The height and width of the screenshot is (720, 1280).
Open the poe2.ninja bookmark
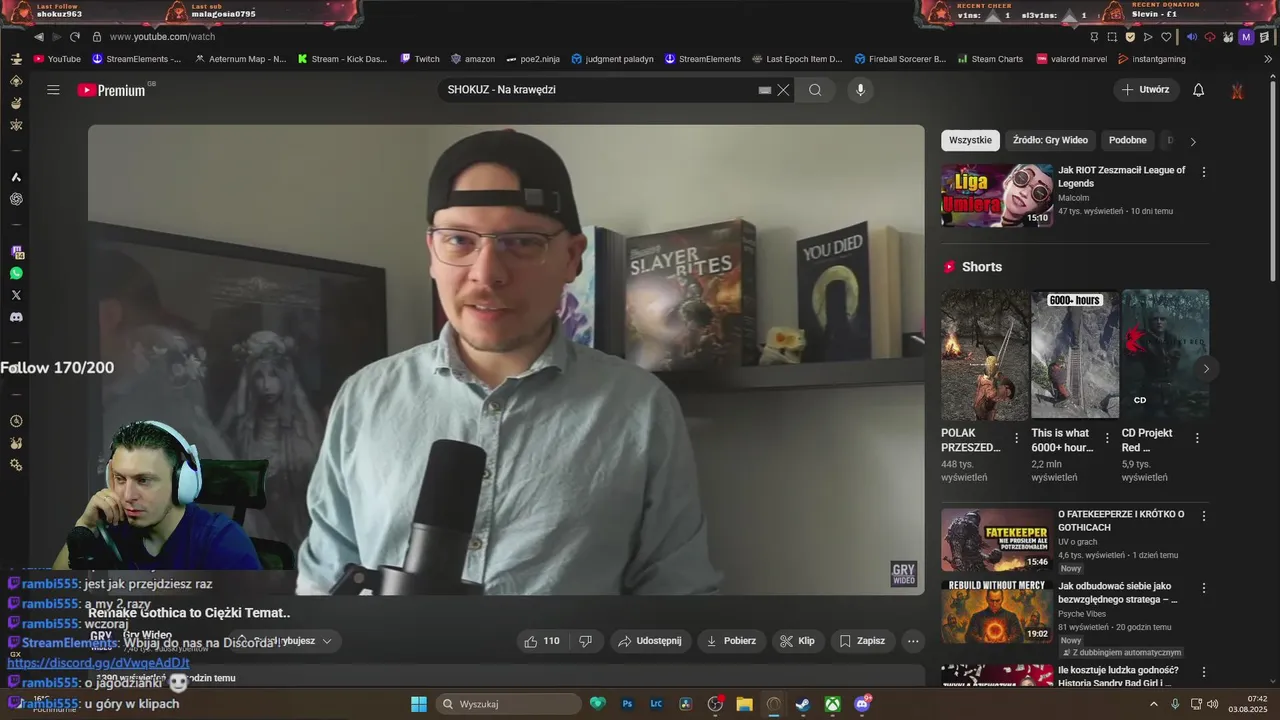tap(533, 59)
